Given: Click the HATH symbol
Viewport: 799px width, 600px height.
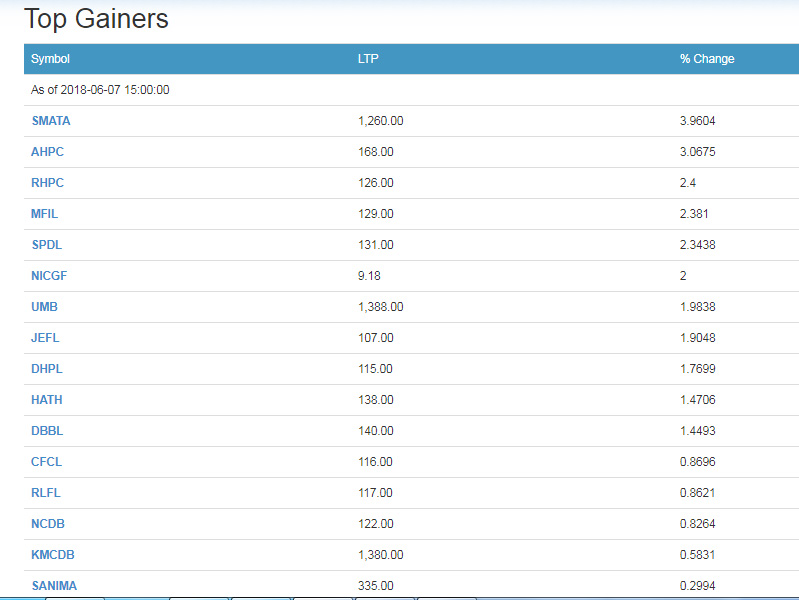Looking at the screenshot, I should coord(47,400).
